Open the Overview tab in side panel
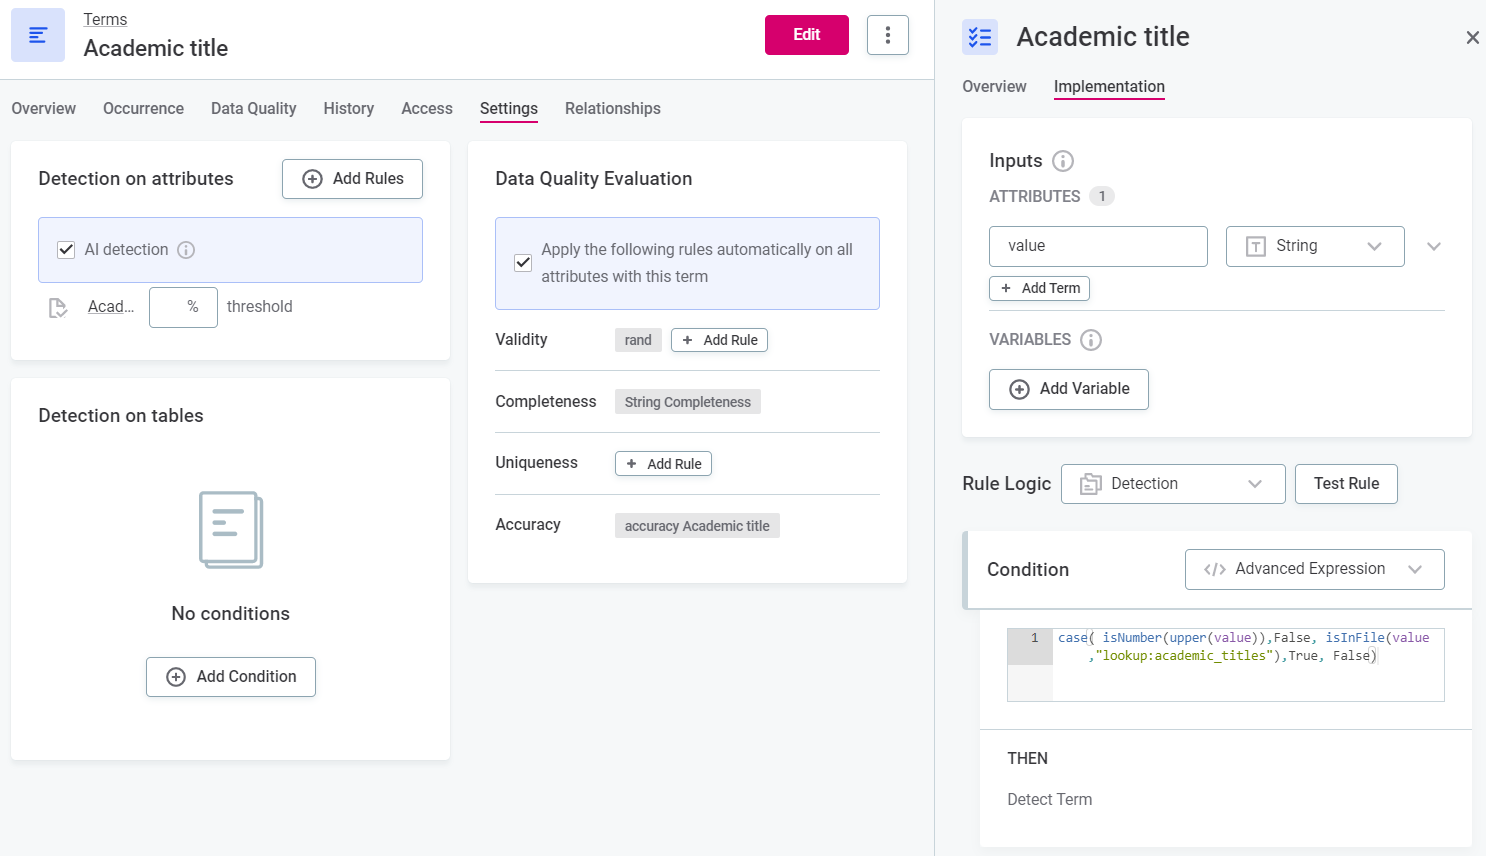This screenshot has width=1486, height=856. click(x=993, y=87)
